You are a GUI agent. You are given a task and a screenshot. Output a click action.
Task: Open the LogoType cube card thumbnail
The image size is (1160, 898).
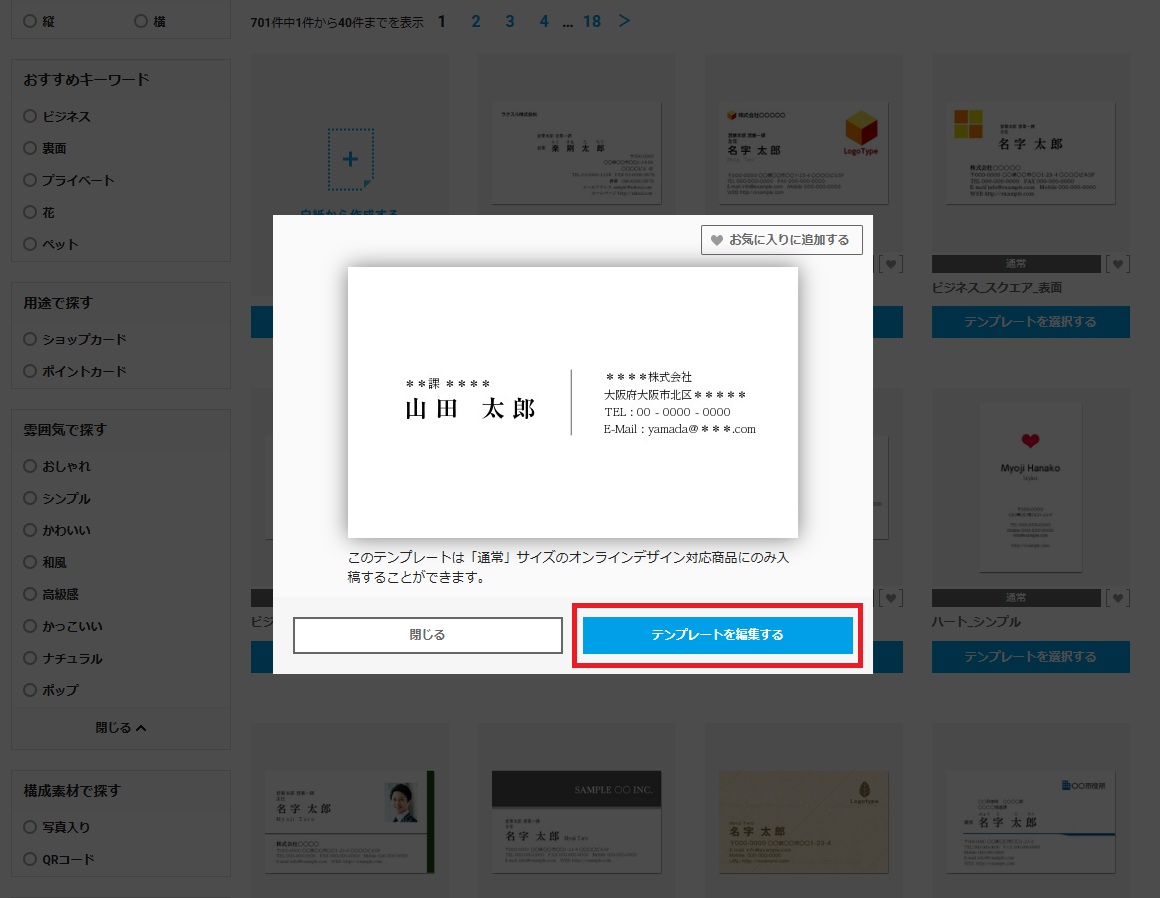click(x=803, y=153)
